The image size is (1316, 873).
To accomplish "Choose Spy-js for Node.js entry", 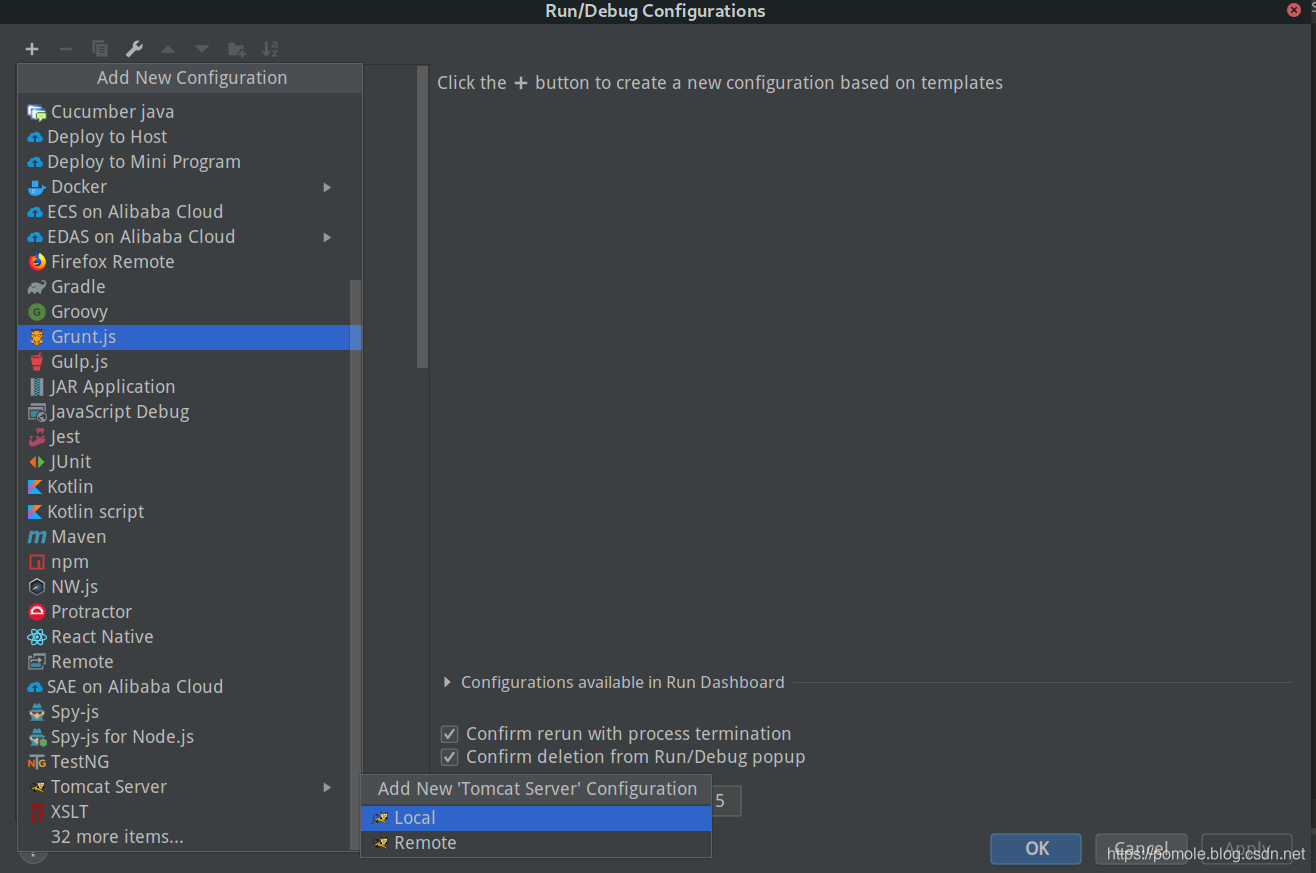I will coord(184,737).
